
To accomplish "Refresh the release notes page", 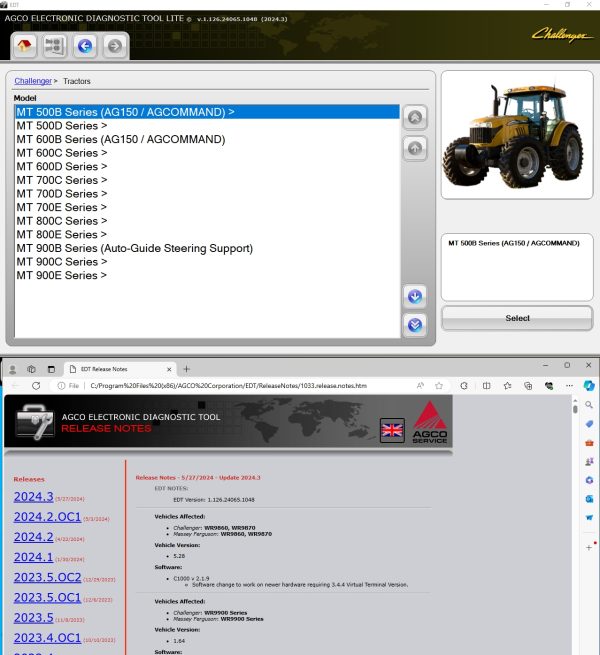I will (36, 386).
